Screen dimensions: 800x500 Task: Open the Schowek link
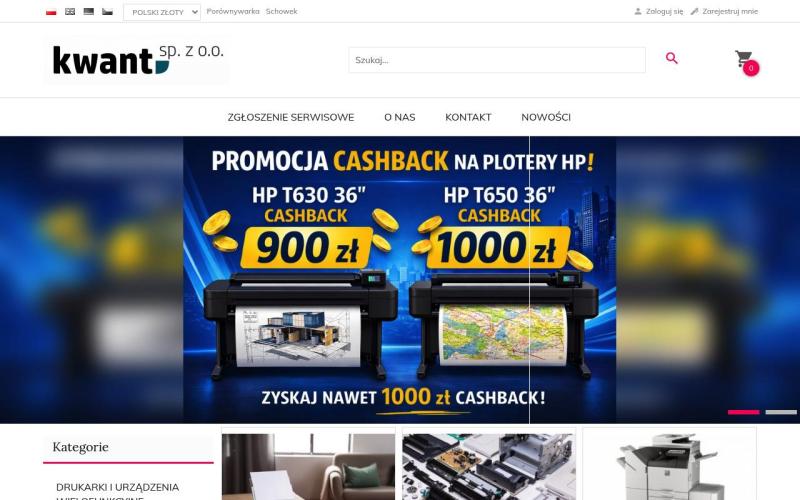coord(281,11)
